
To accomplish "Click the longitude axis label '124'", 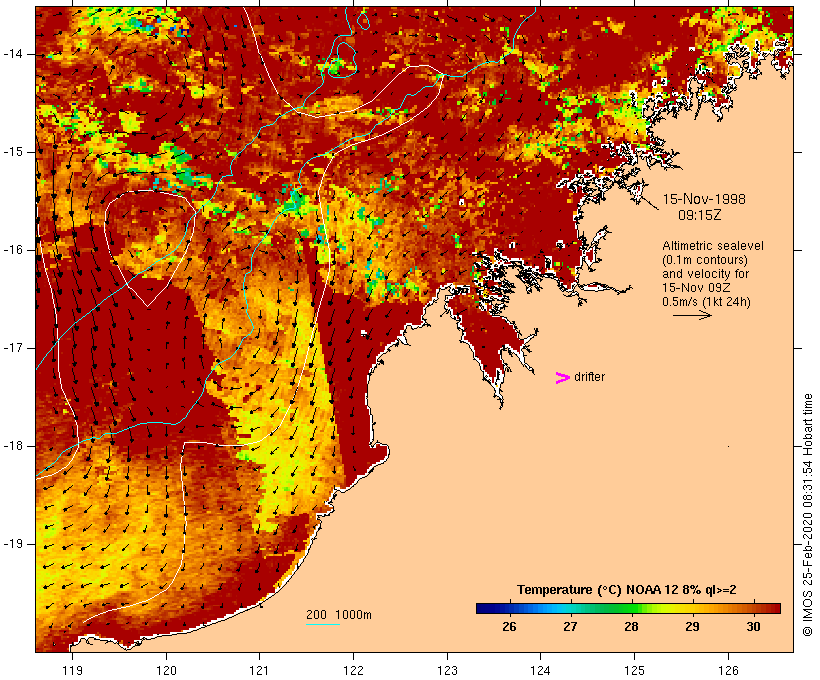I will [x=541, y=670].
